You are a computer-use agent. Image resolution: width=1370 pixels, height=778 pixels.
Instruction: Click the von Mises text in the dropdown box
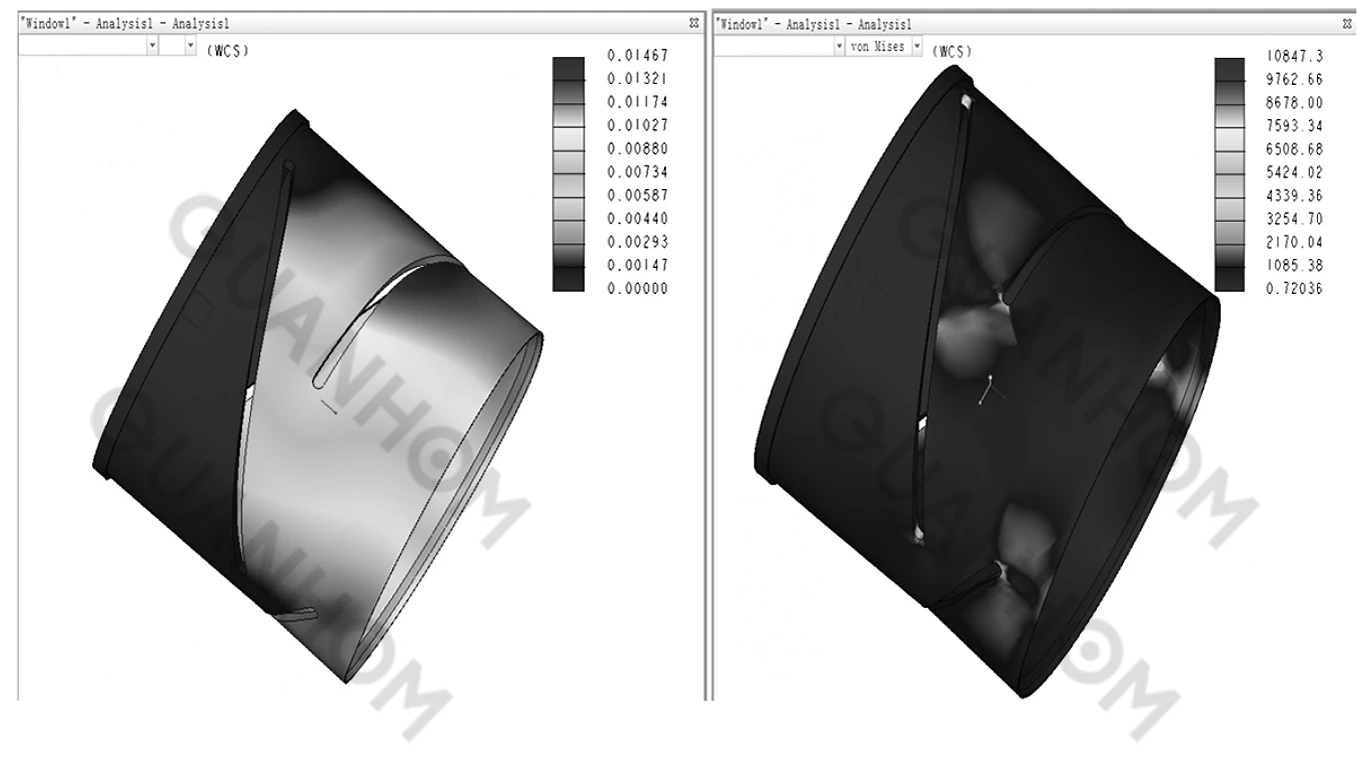[880, 46]
